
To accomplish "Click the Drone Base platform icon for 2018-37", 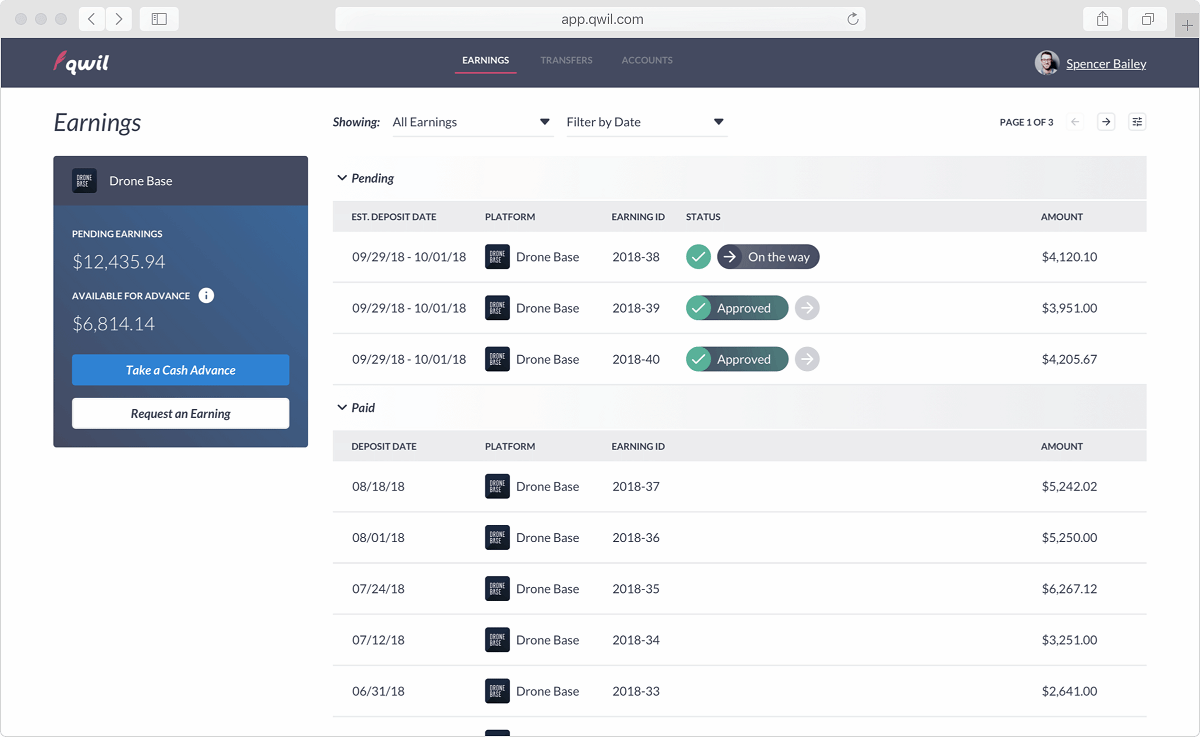I will click(497, 486).
